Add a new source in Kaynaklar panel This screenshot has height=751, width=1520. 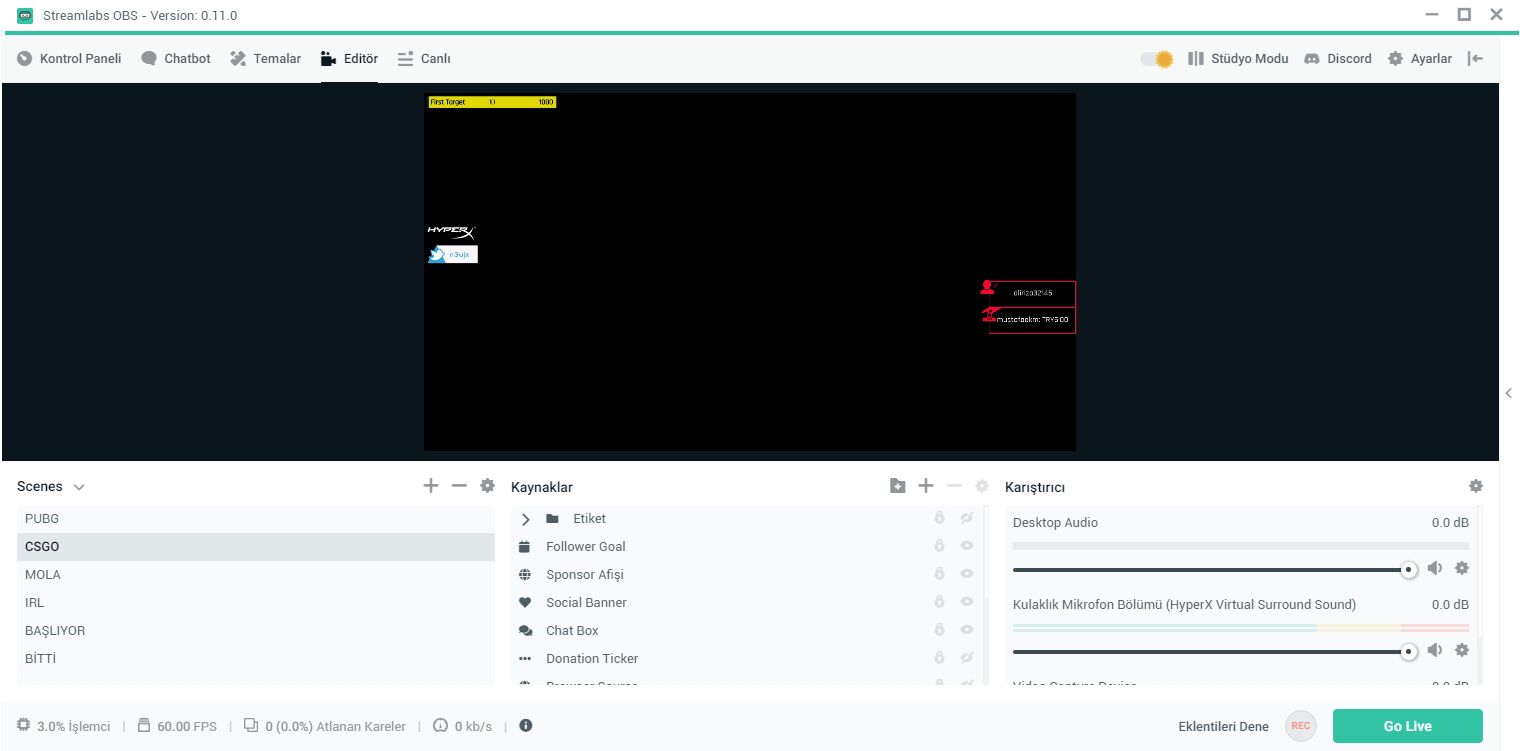tap(926, 486)
